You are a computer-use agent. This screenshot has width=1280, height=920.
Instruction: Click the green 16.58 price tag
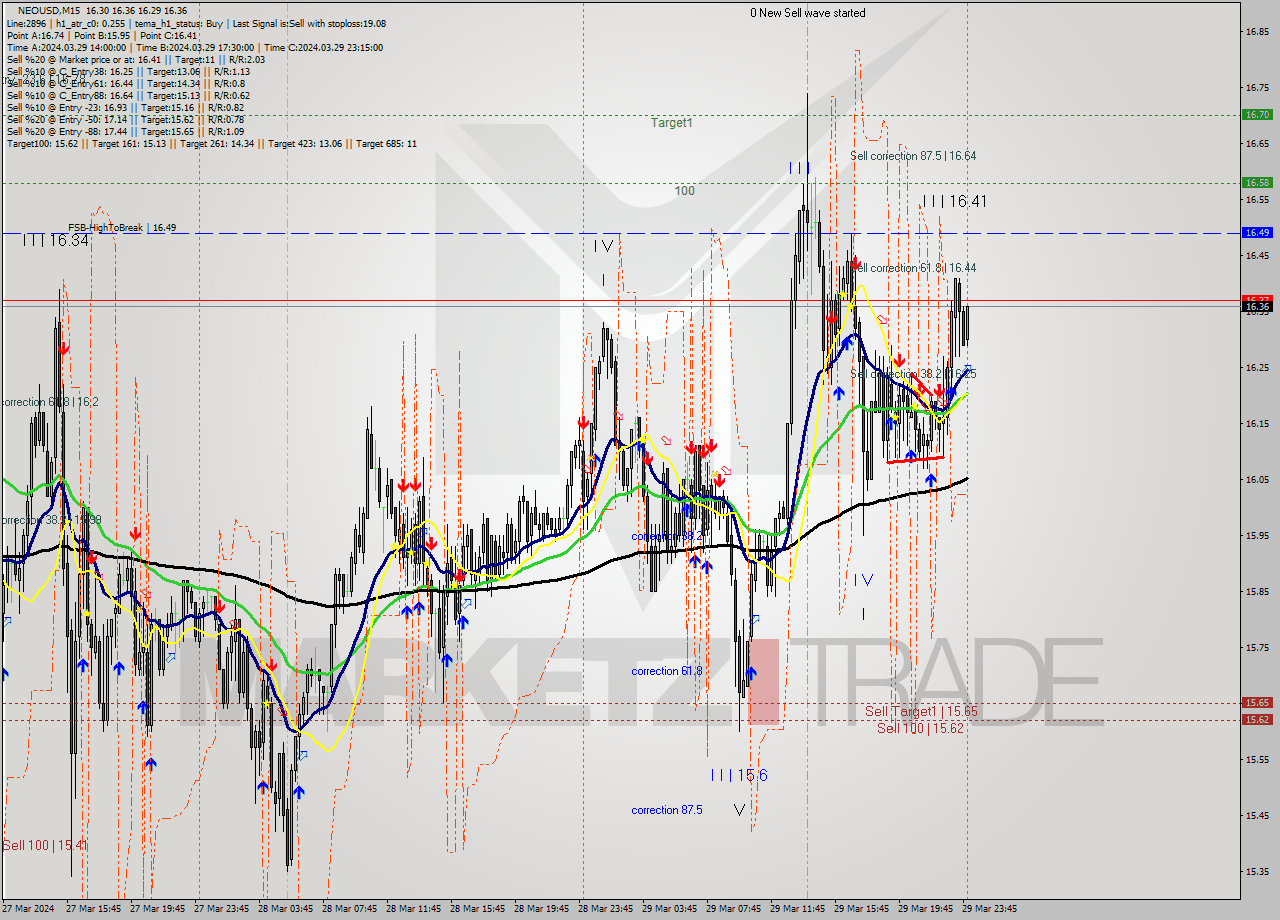(x=1257, y=182)
